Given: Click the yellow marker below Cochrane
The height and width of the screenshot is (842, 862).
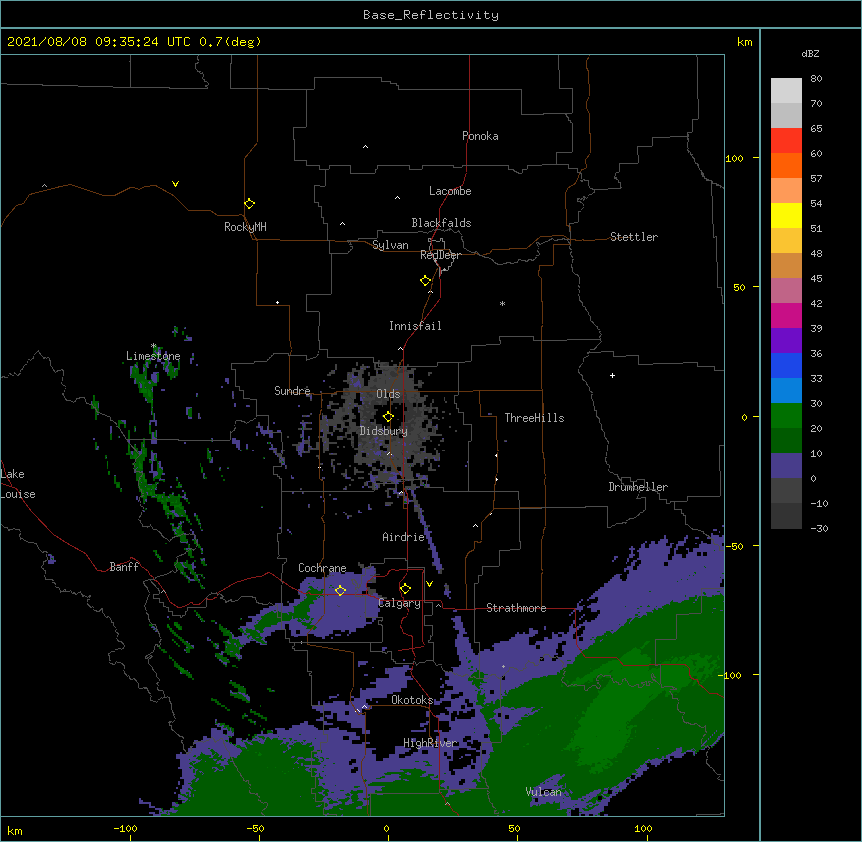Looking at the screenshot, I should tap(340, 590).
